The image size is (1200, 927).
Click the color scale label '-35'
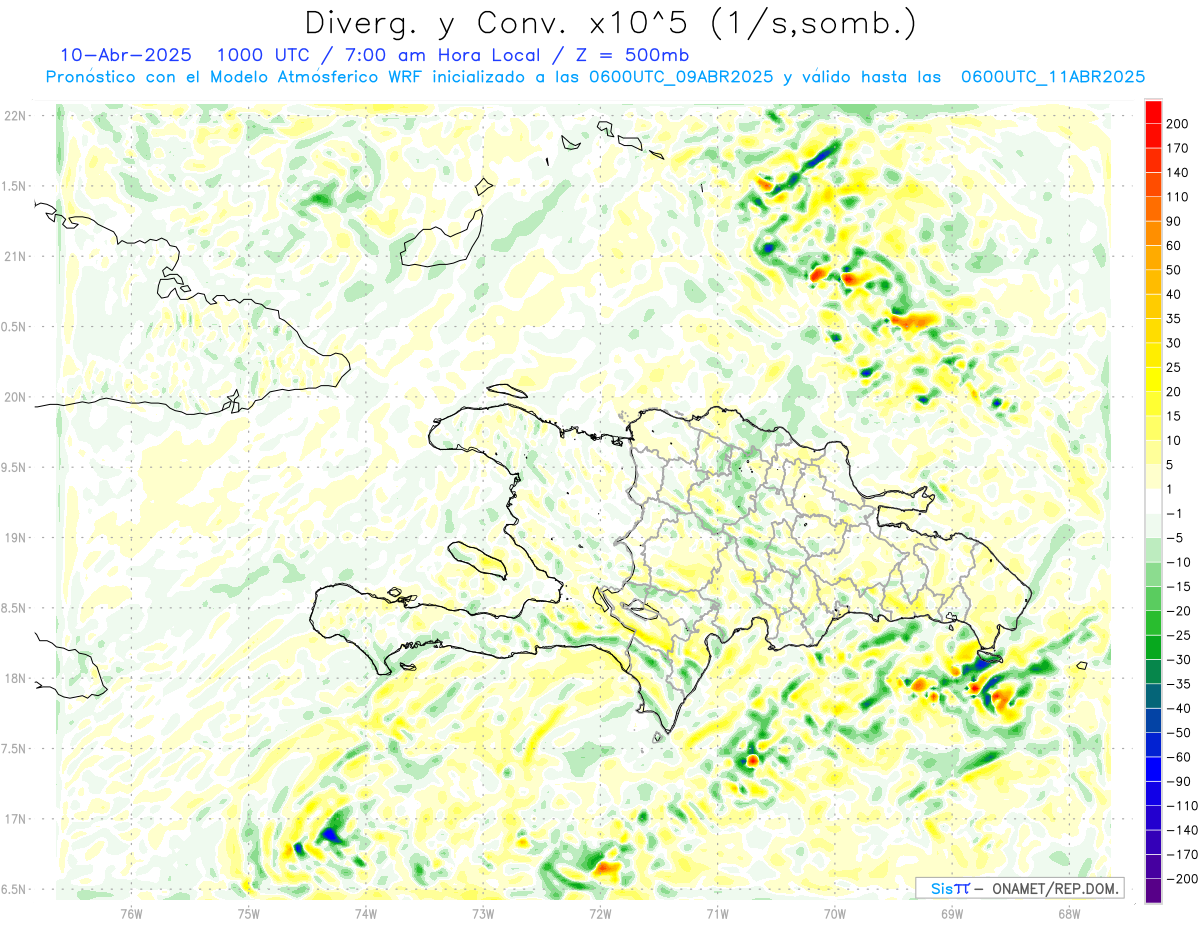tap(1177, 684)
